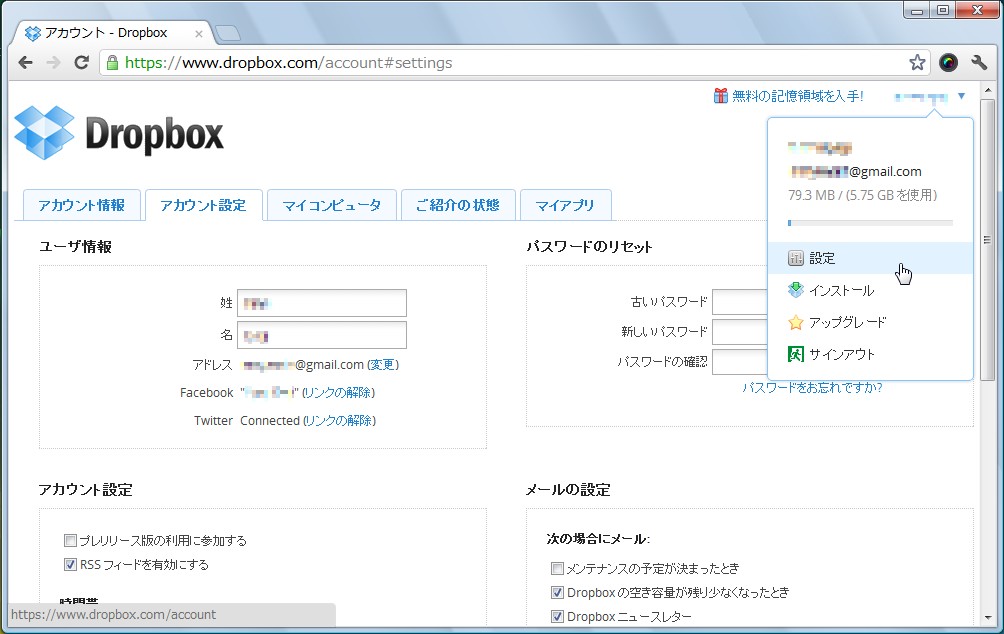Toggle プレリリース版の利用に参加する checkbox

coord(70,541)
